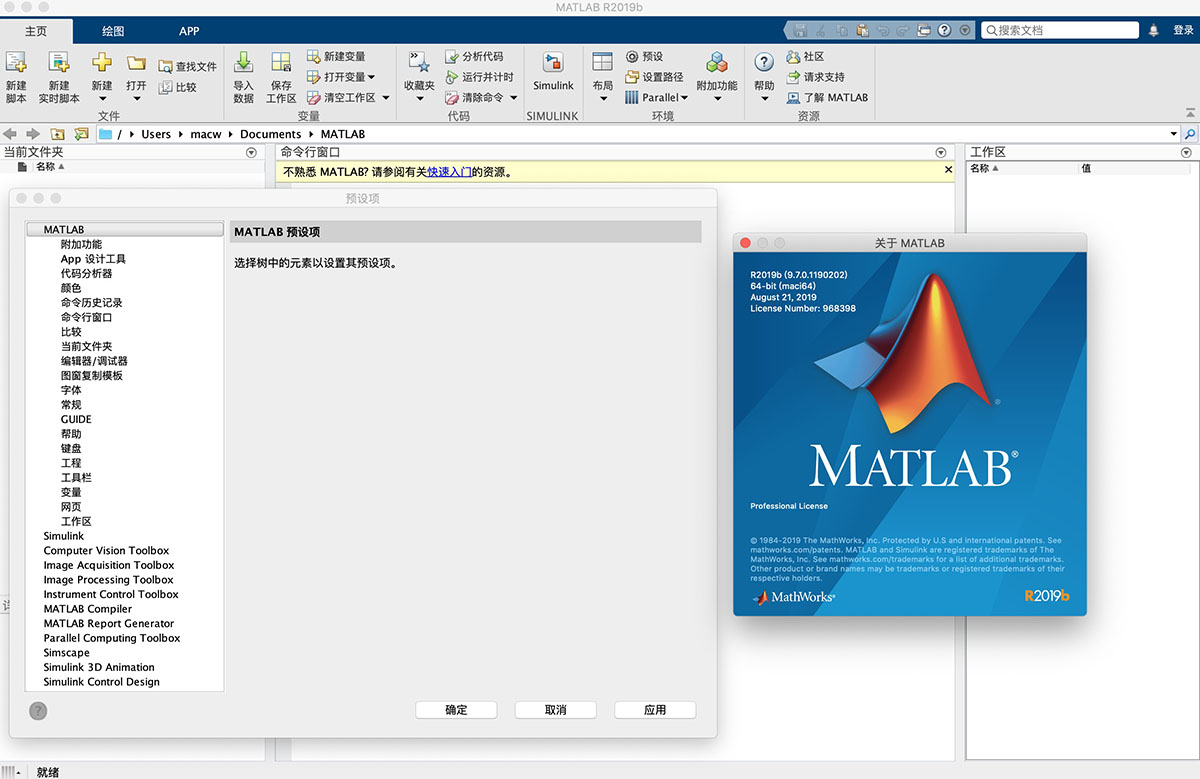Select 字体 (Fonts) in the preferences tree
Screen dimensions: 1200x779
tap(71, 390)
